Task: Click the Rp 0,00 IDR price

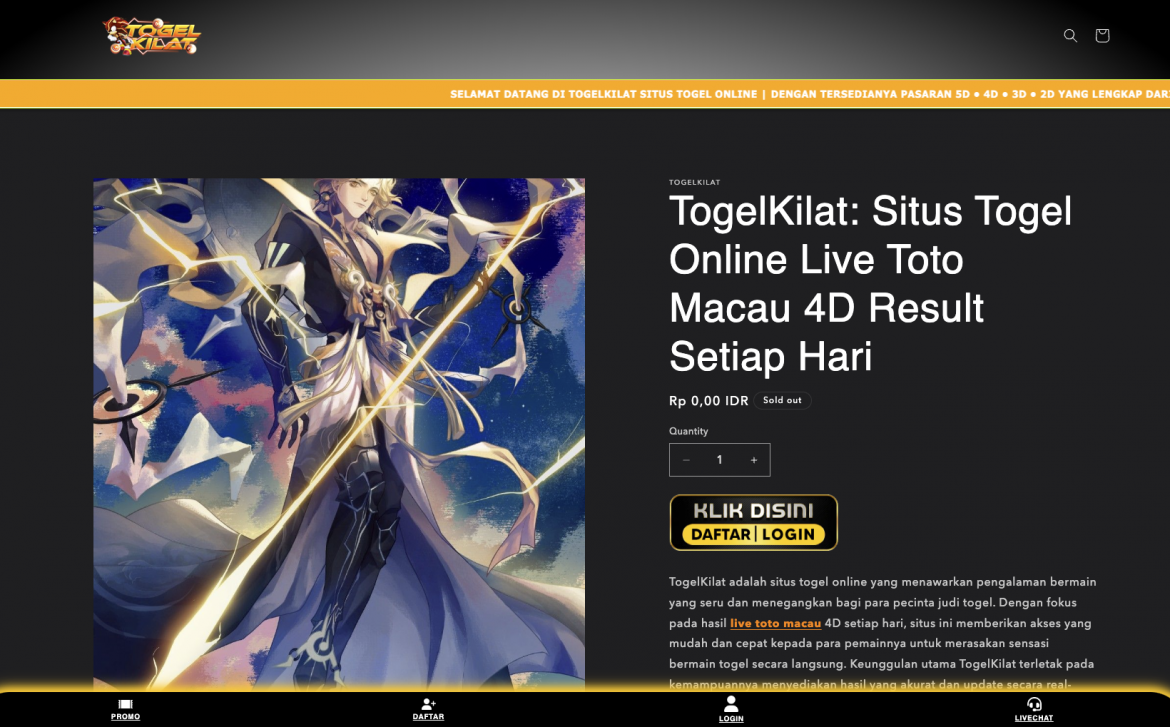Action: point(708,401)
